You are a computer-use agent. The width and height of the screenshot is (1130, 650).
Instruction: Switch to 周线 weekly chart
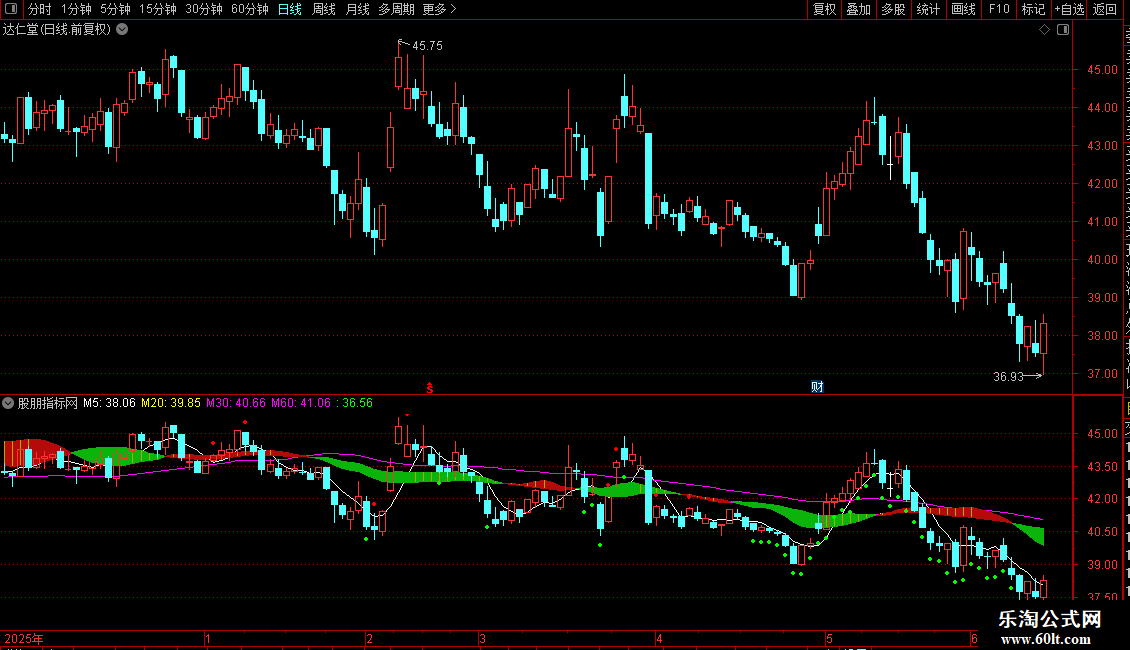coord(324,9)
